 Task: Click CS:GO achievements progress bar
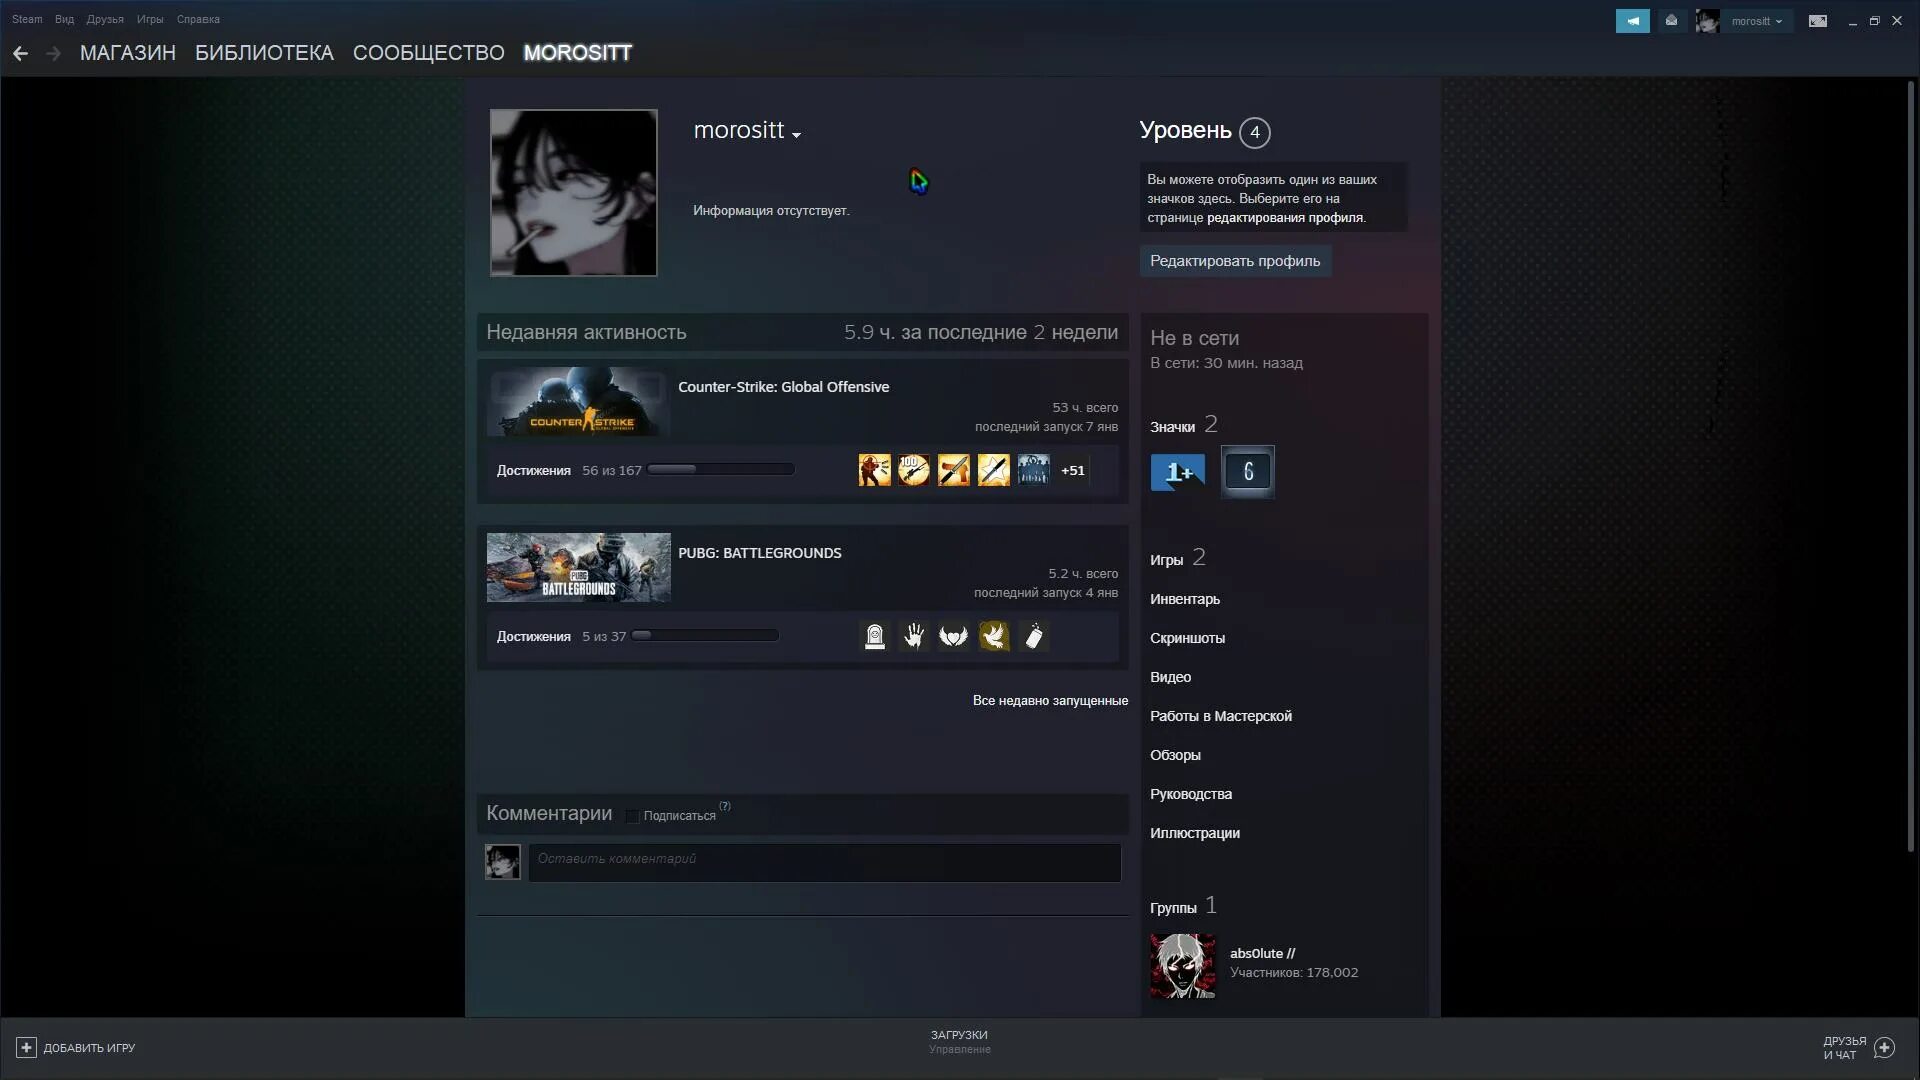tap(720, 469)
